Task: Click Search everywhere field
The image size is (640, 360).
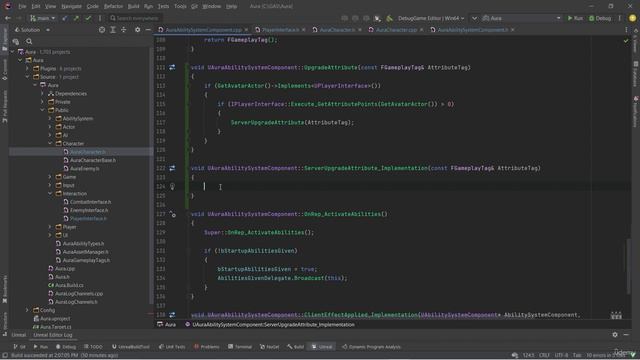Action: (135, 18)
